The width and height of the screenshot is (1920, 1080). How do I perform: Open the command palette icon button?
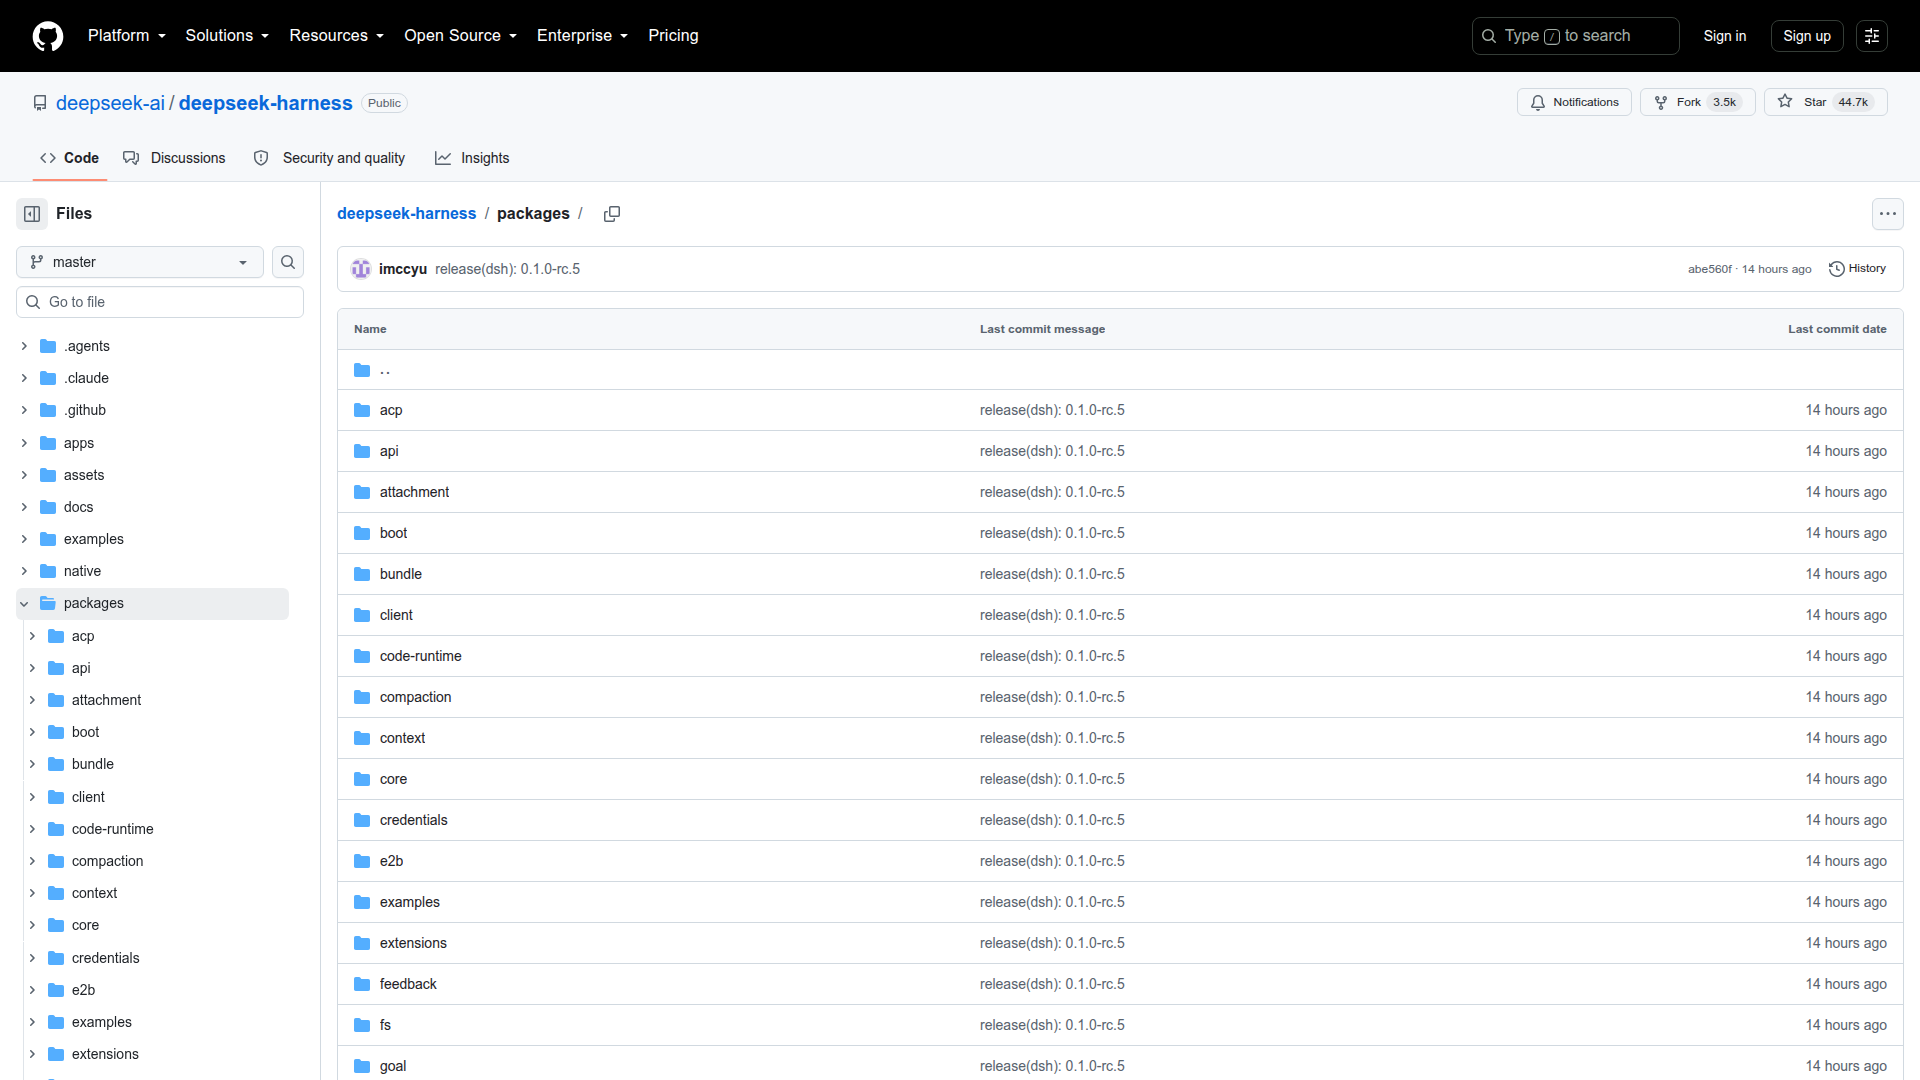click(1872, 36)
